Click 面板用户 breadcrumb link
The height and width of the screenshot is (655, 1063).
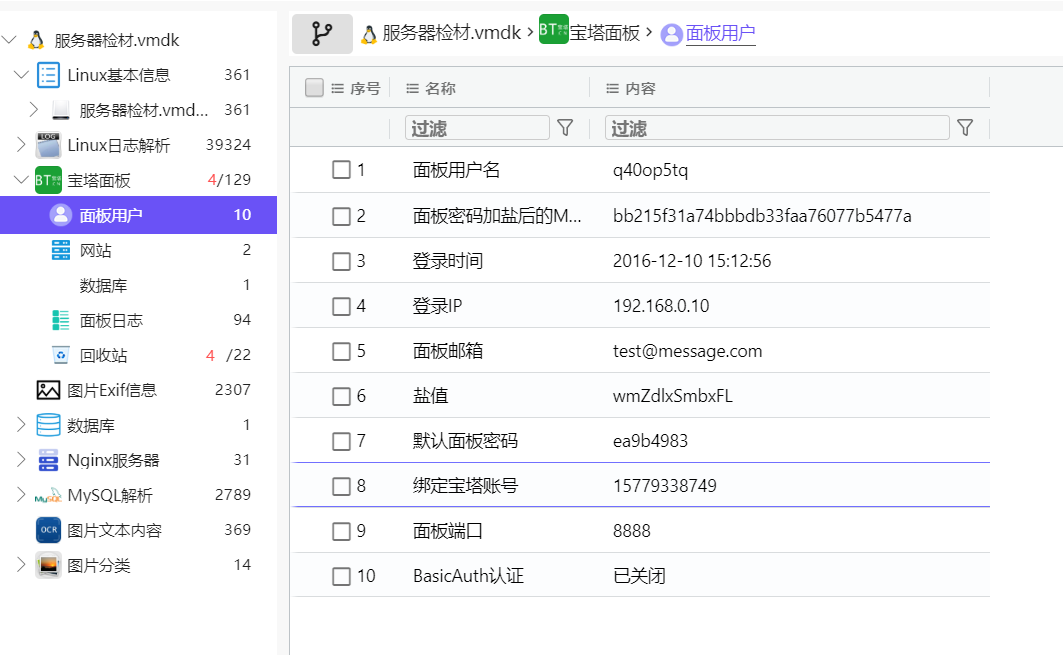tap(721, 33)
